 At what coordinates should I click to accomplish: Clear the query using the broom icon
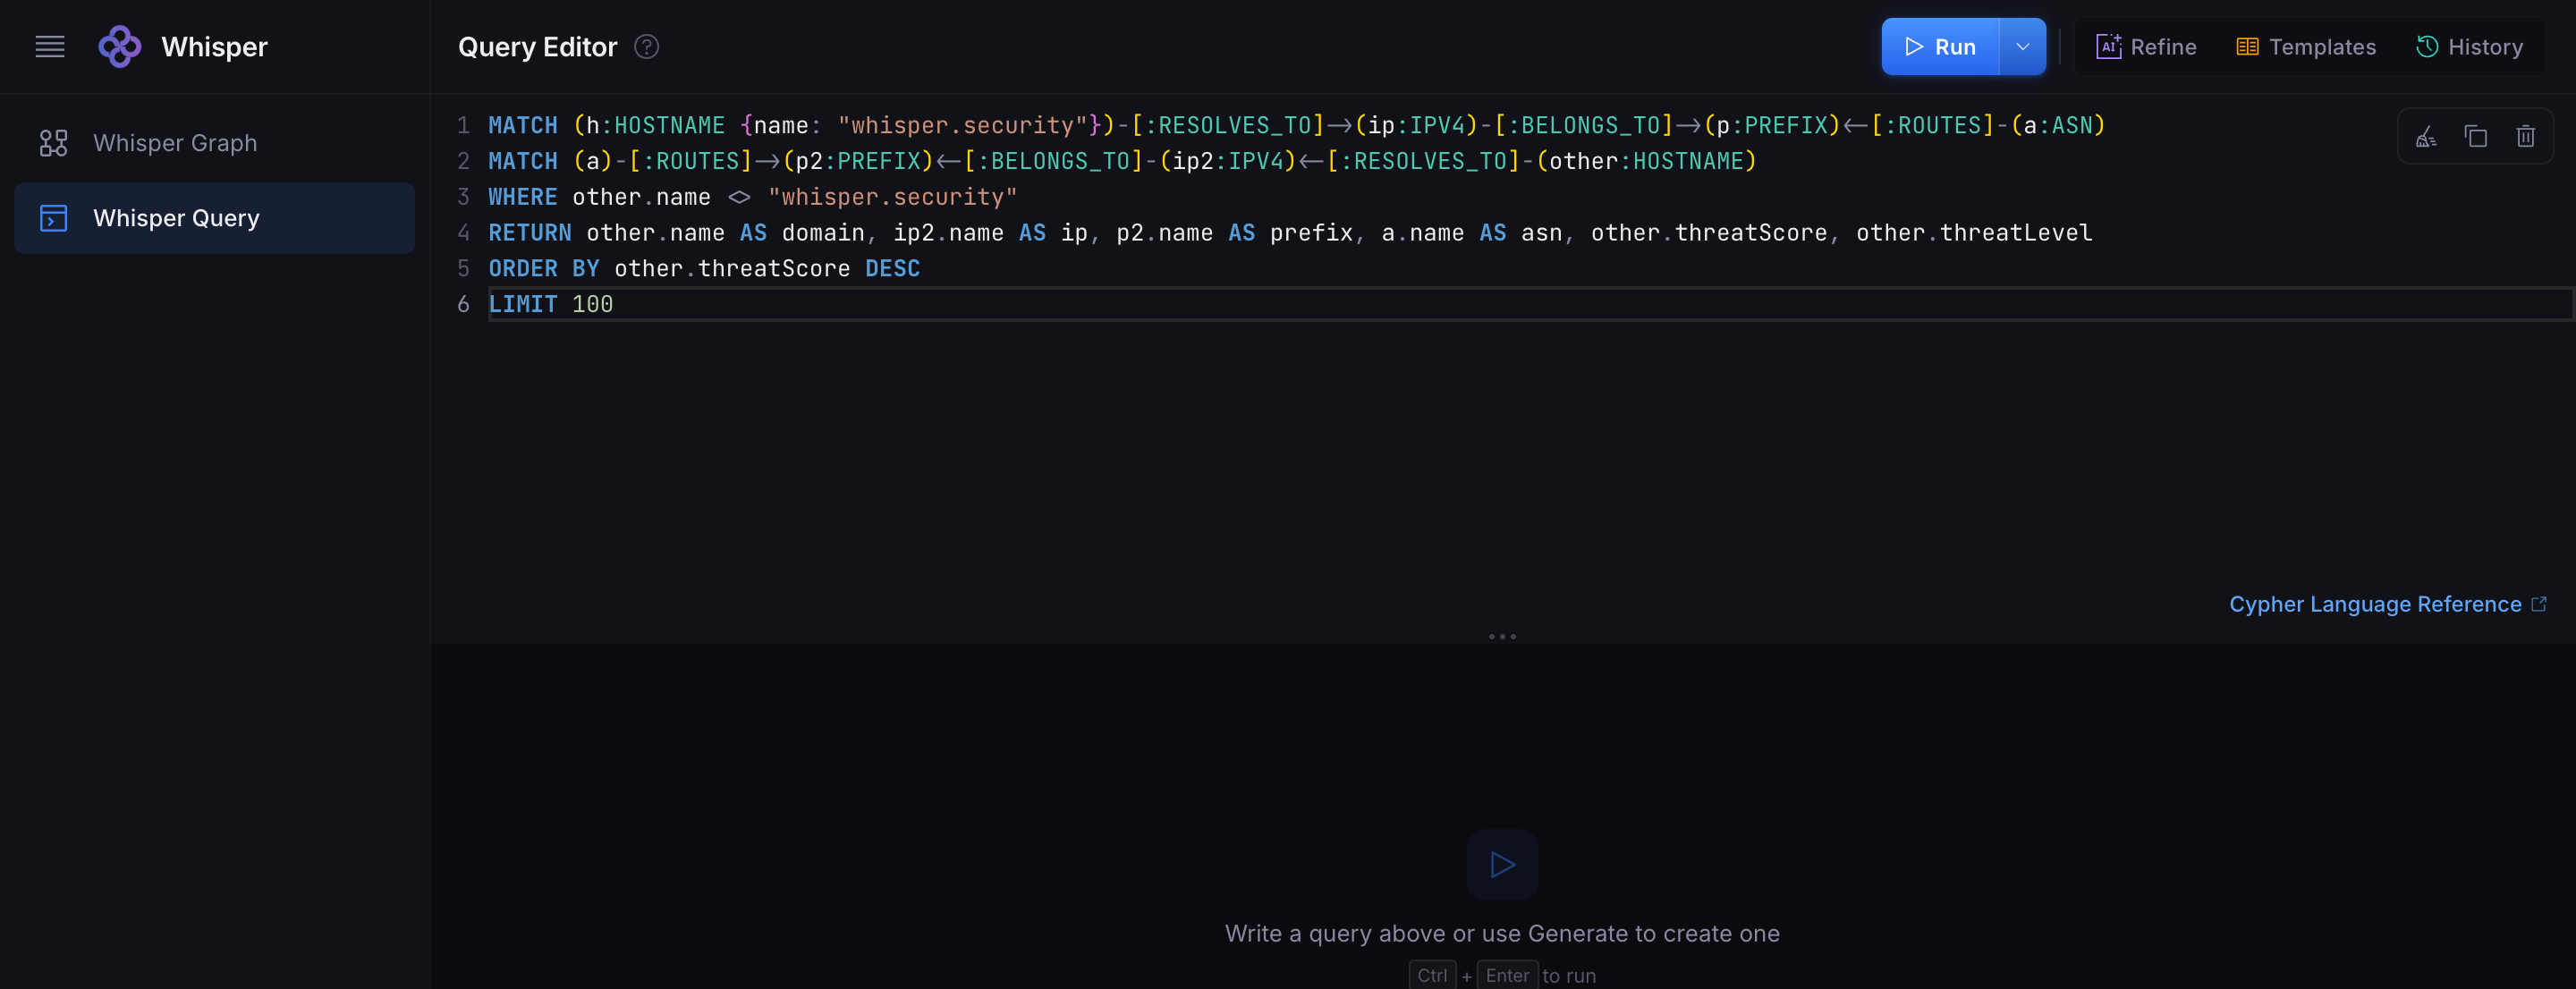(2426, 135)
